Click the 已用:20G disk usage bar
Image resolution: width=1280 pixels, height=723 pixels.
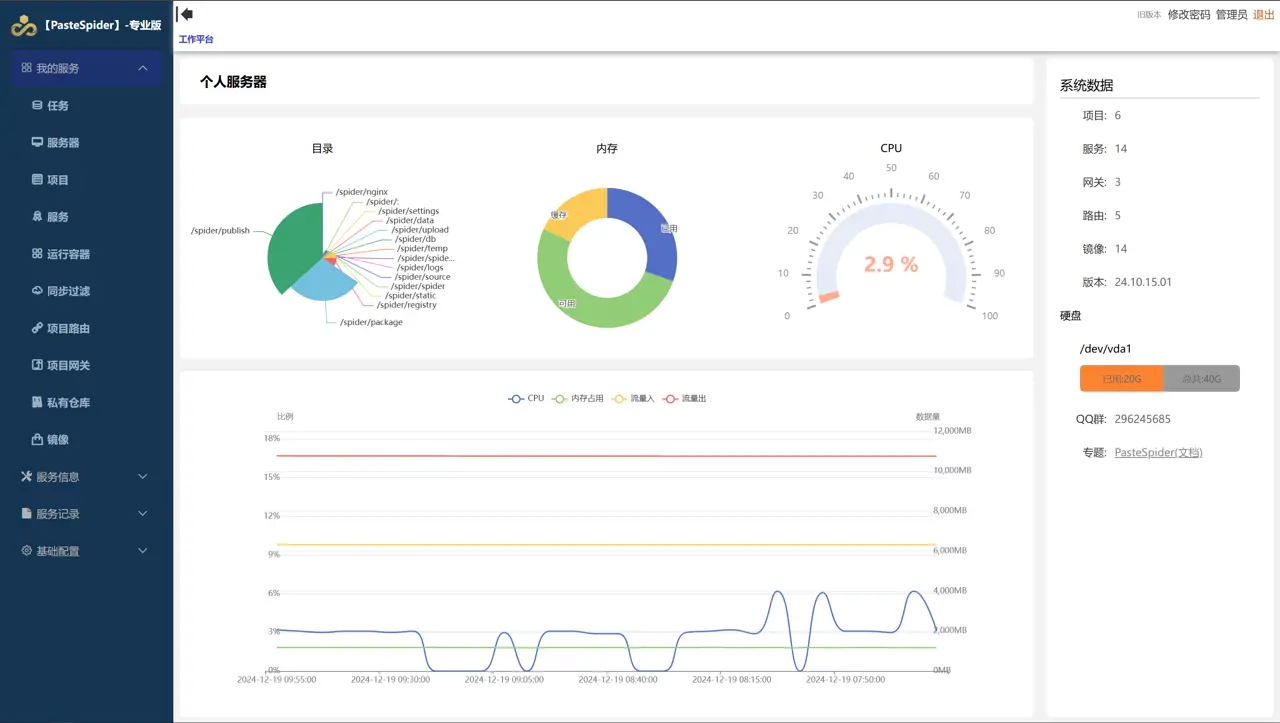(1122, 378)
